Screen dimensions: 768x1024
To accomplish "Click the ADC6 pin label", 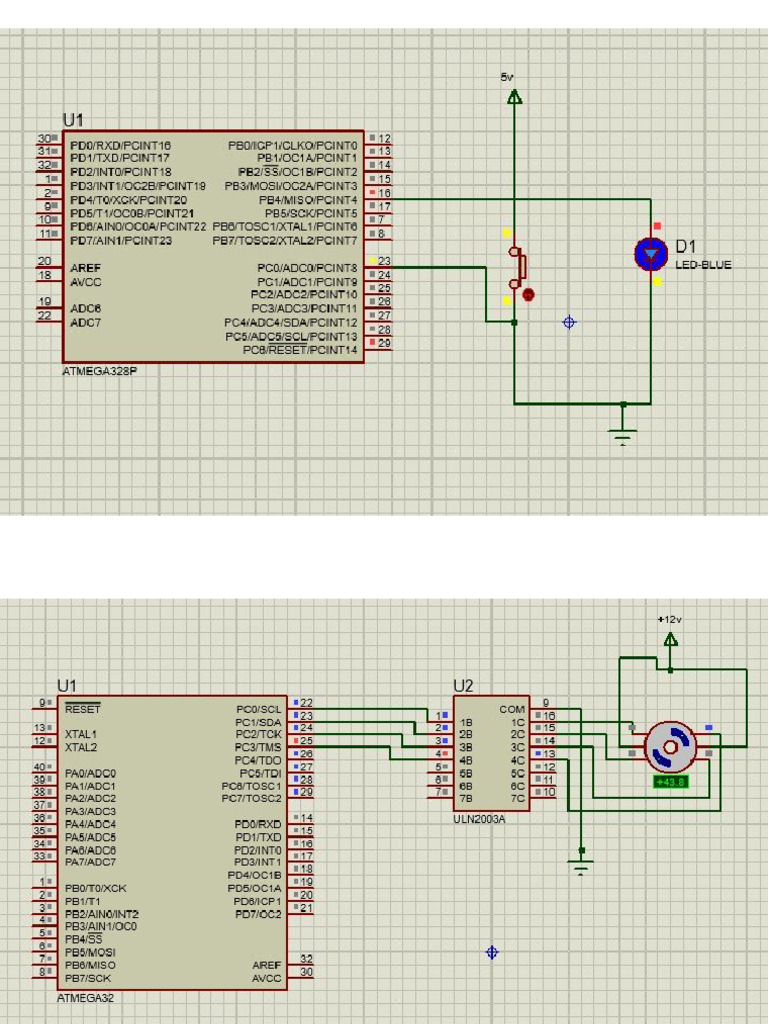I will pyautogui.click(x=86, y=308).
